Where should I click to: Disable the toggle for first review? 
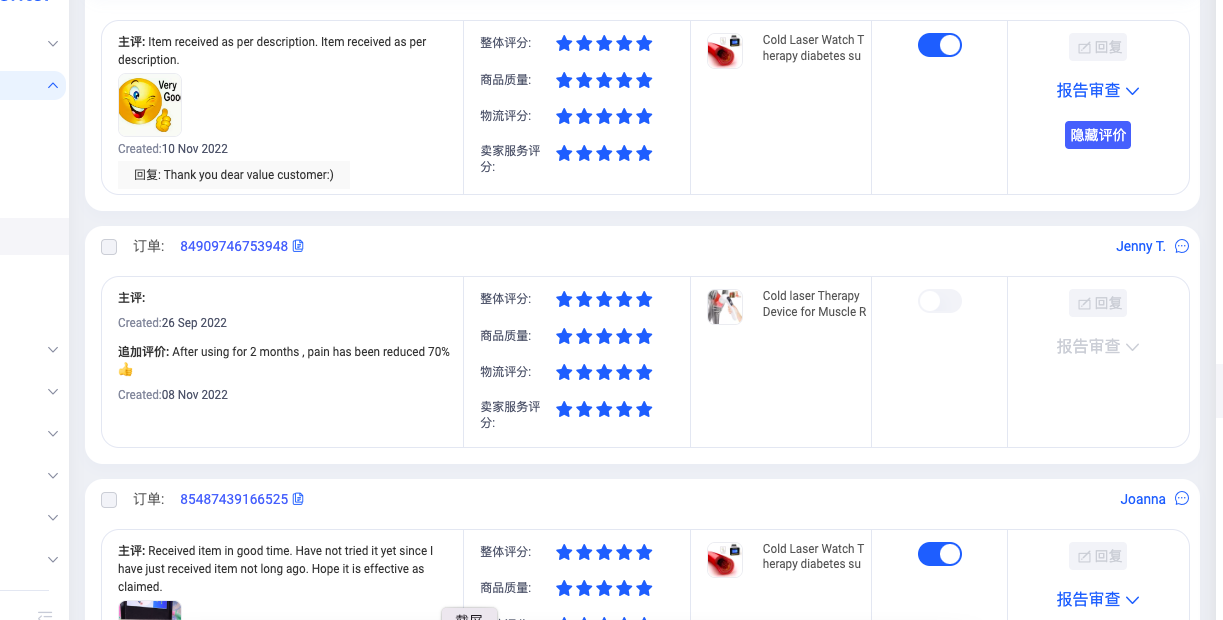tap(940, 45)
